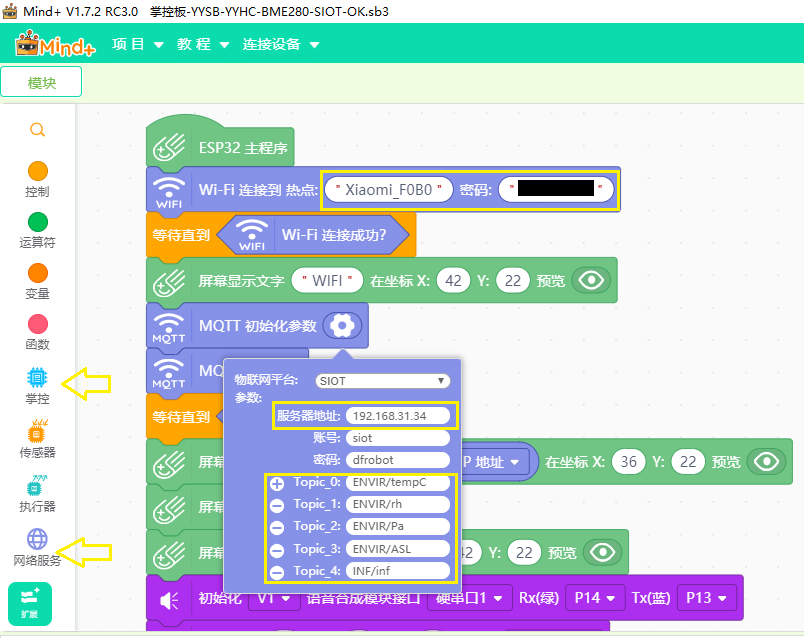Screen dimensions: 804x638
Task: Remove Topic_2 with its minus button
Action: 277,528
